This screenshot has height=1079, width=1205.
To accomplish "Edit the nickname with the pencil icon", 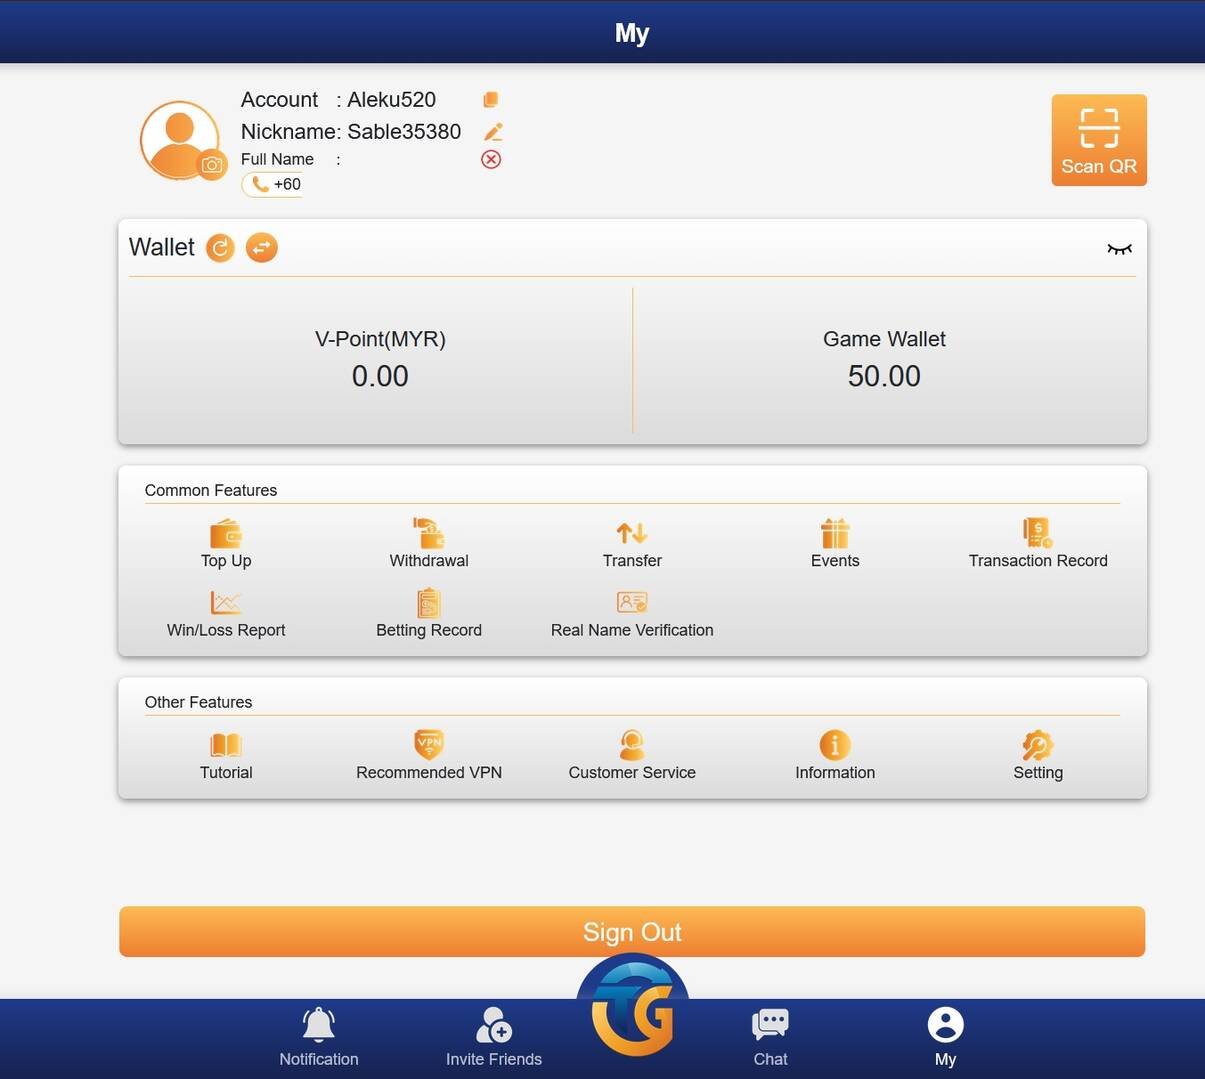I will (493, 131).
